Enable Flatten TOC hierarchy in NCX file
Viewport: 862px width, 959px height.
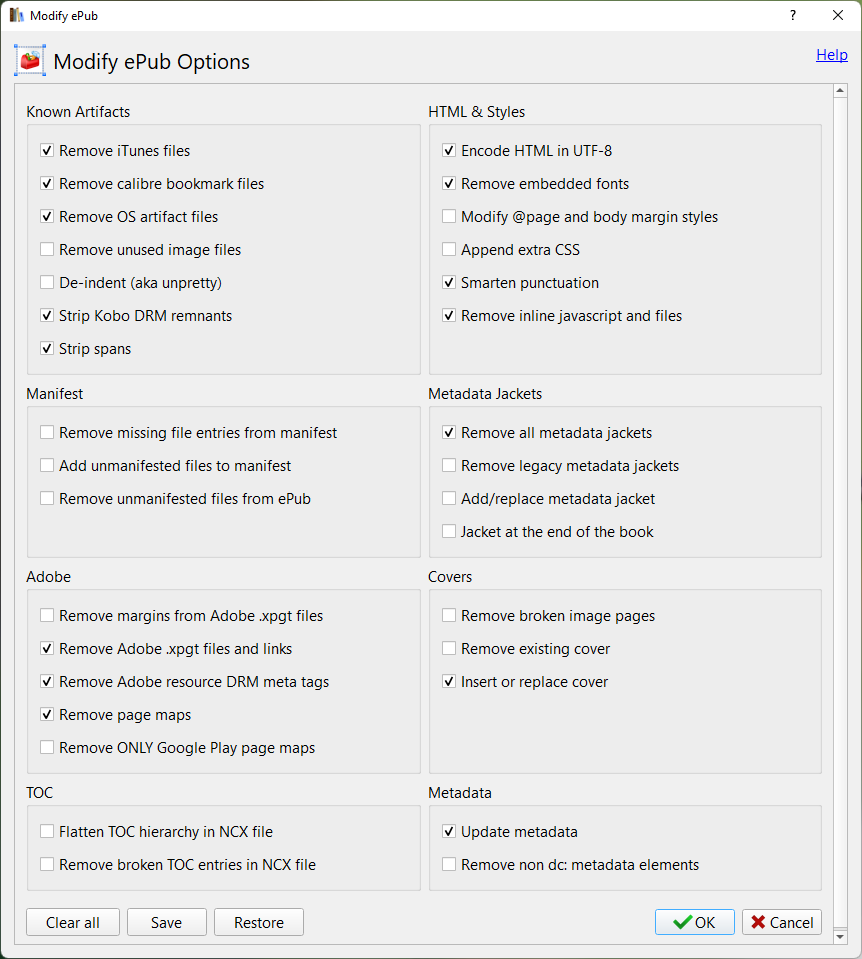47,832
